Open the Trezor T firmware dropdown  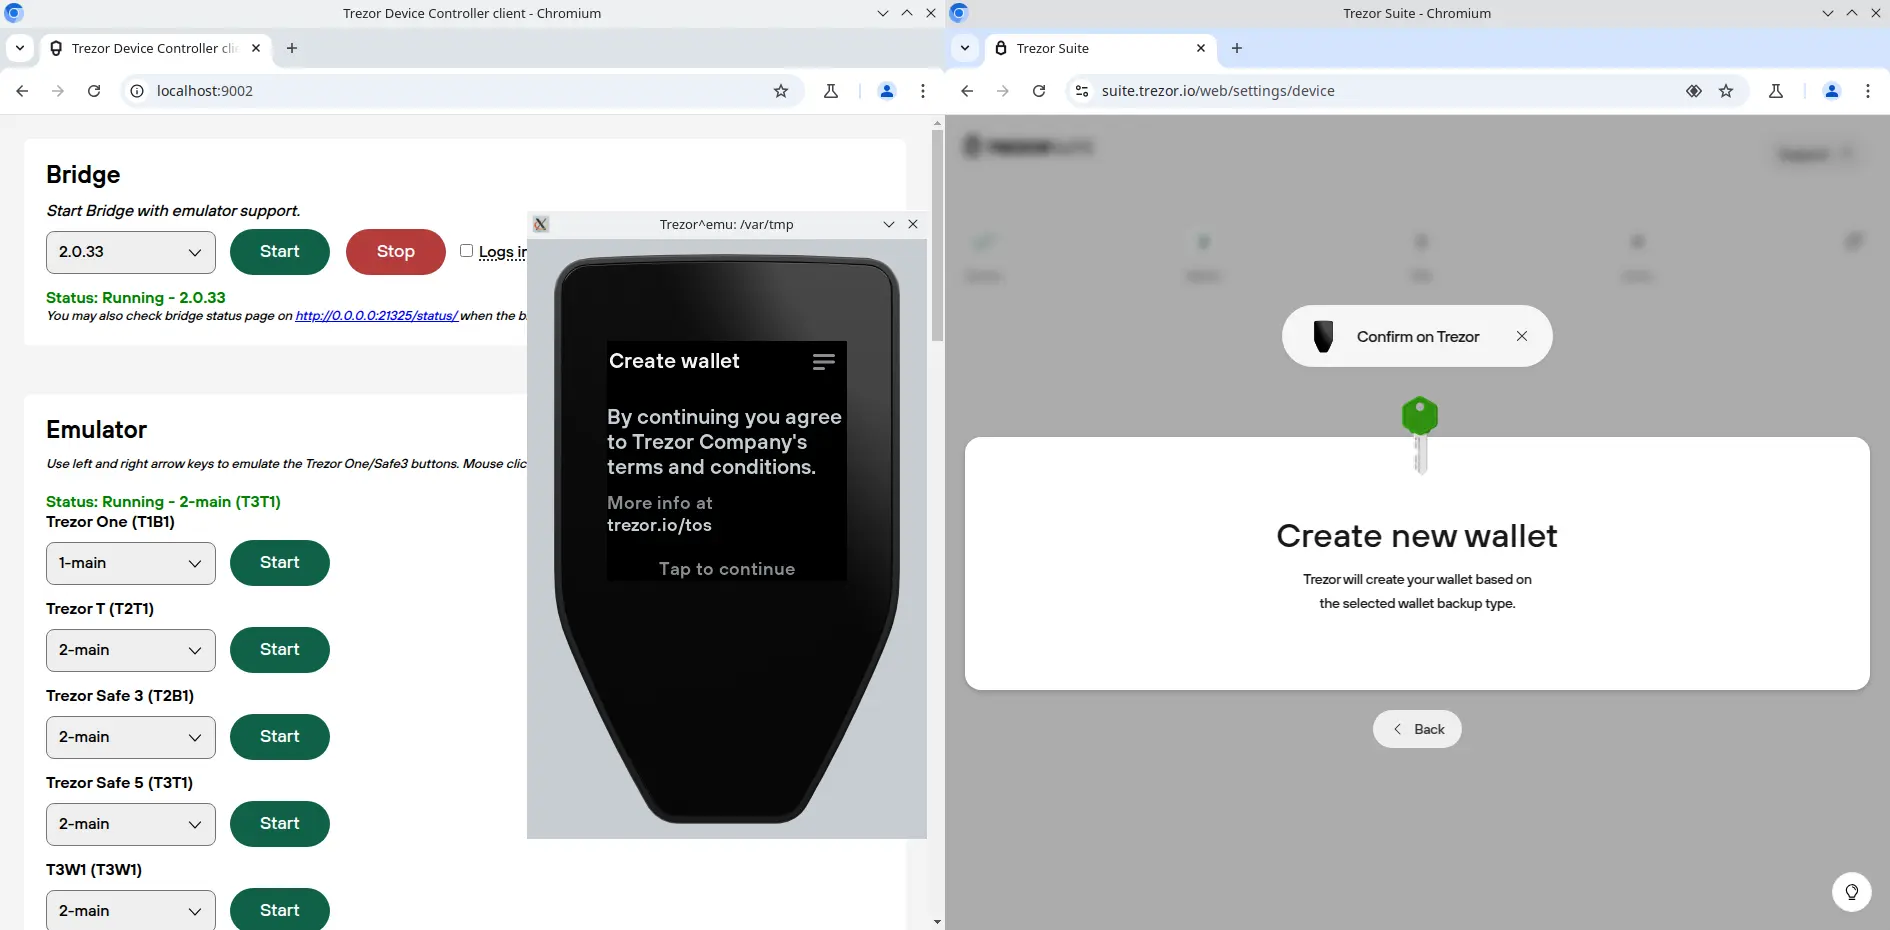coord(131,650)
